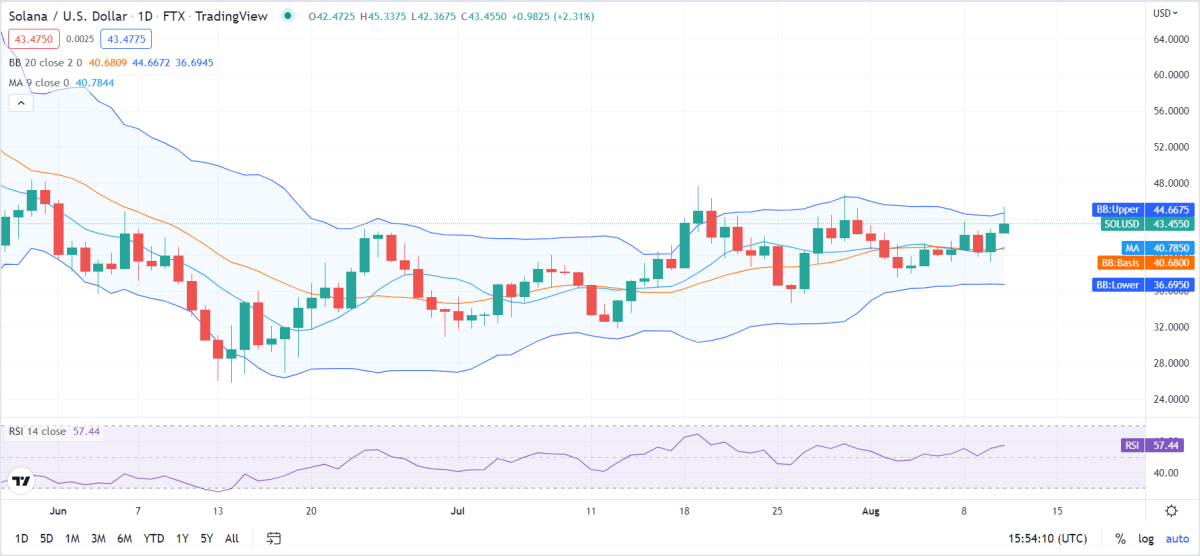Select the 1D time range

pos(21,538)
